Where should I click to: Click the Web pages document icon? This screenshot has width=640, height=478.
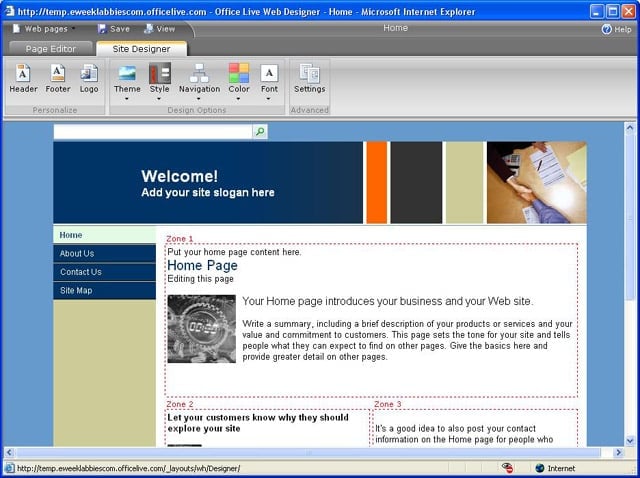16,29
